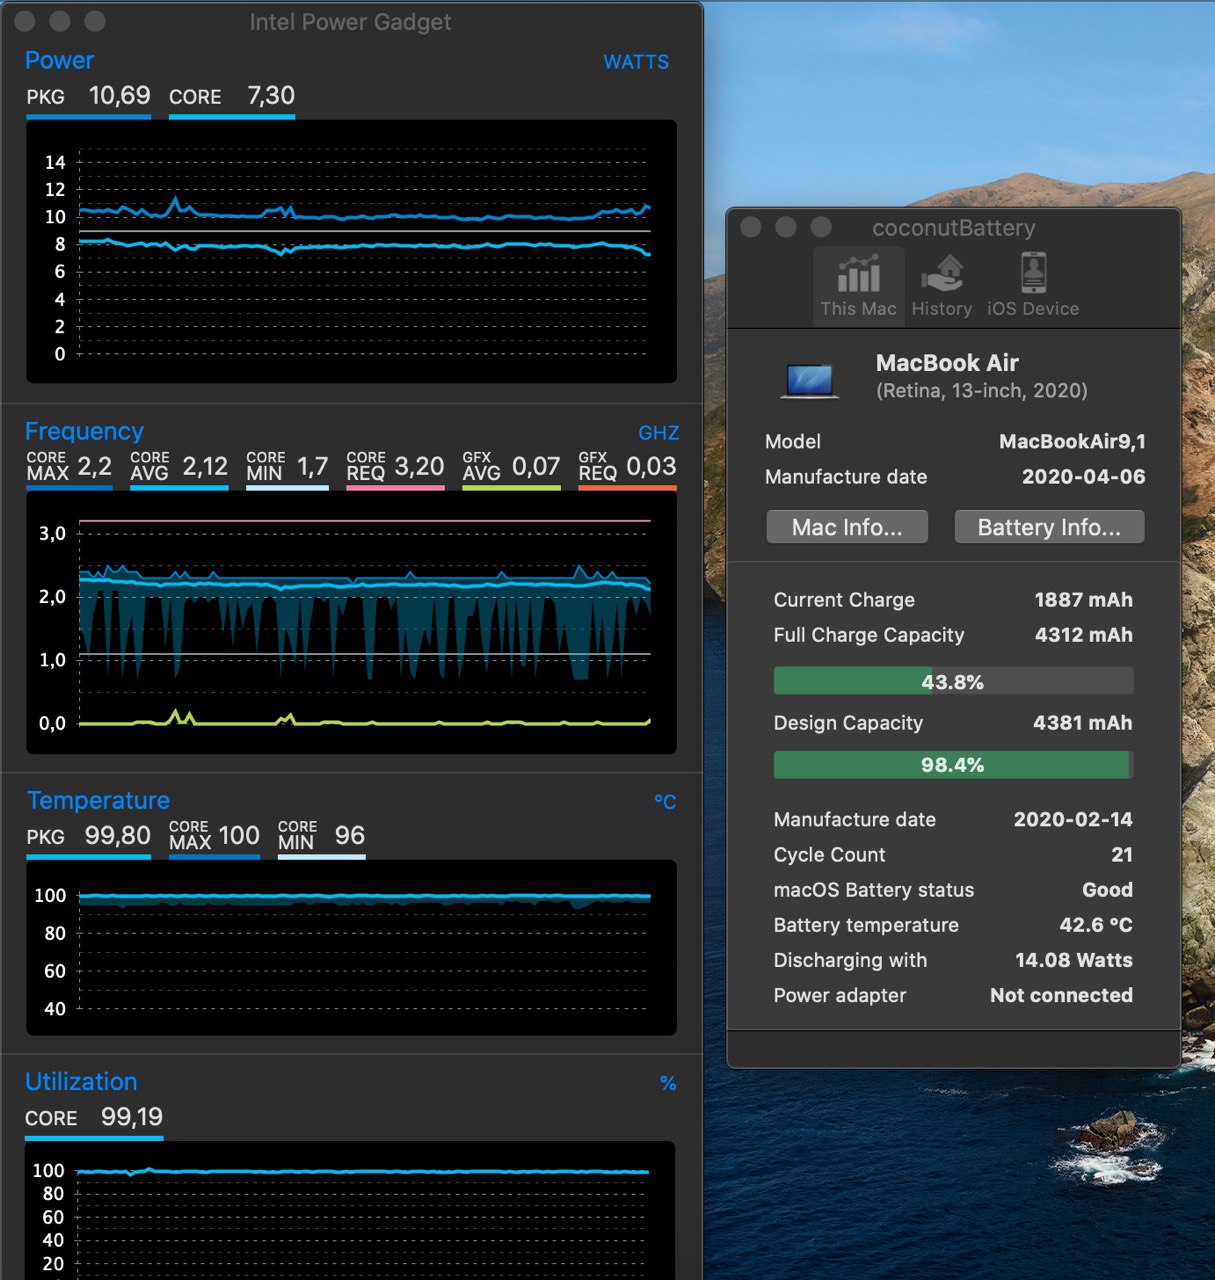This screenshot has width=1215, height=1280.
Task: Click the Temperature graph area
Action: tap(351, 948)
